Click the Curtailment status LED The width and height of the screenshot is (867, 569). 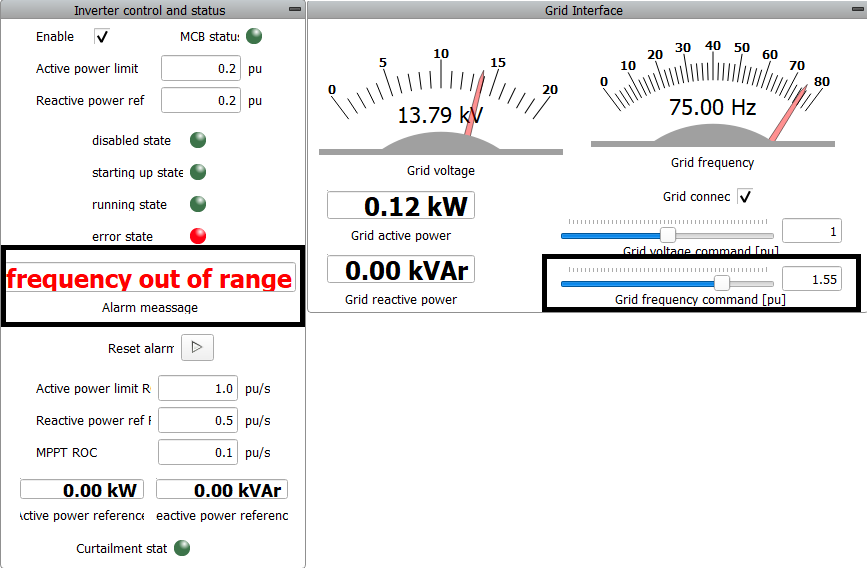182,548
